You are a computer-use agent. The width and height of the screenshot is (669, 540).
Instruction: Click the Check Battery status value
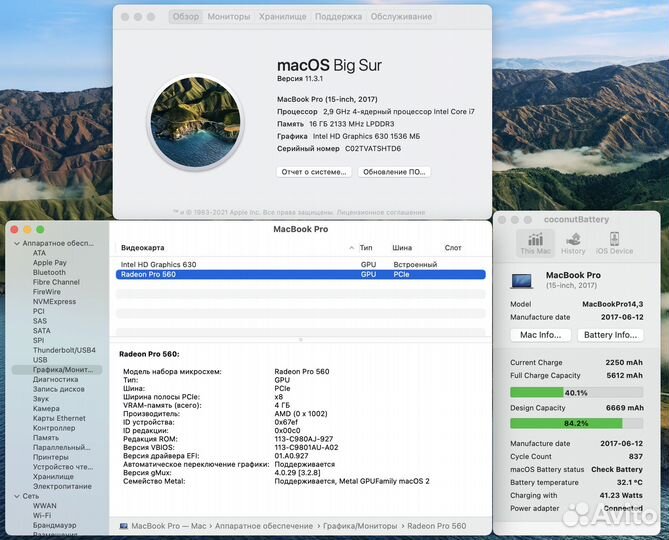pyautogui.click(x=617, y=469)
